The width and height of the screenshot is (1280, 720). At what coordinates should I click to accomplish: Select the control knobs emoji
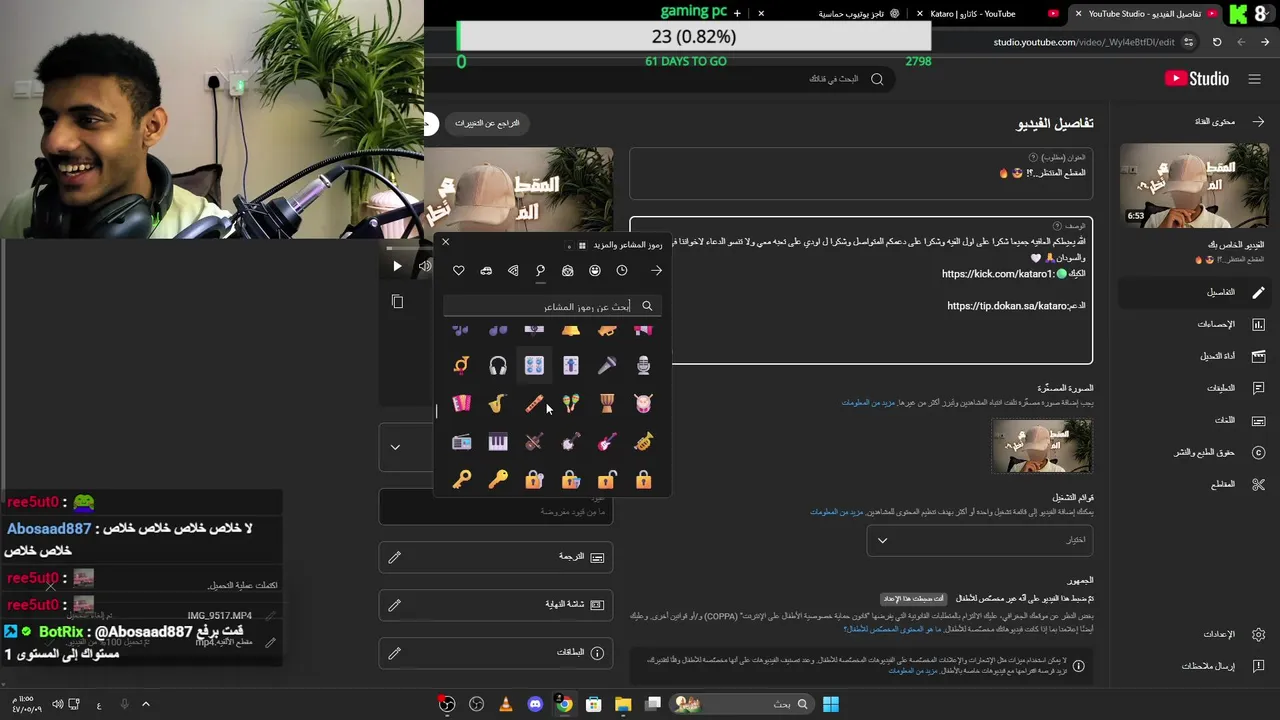534,366
